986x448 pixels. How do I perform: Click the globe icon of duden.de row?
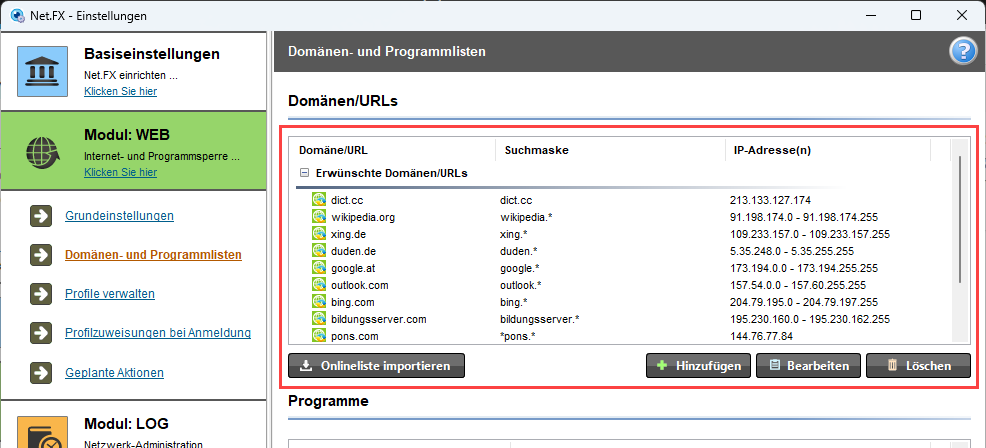tap(319, 251)
